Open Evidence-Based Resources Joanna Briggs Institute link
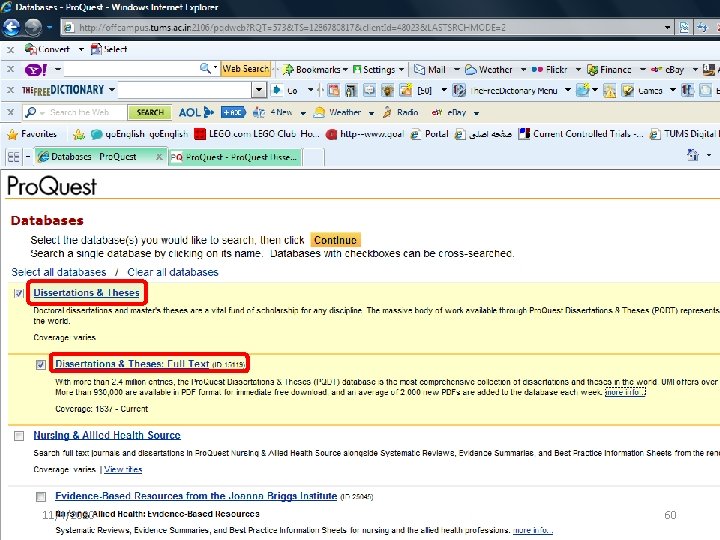The width and height of the screenshot is (720, 540). (x=196, y=496)
